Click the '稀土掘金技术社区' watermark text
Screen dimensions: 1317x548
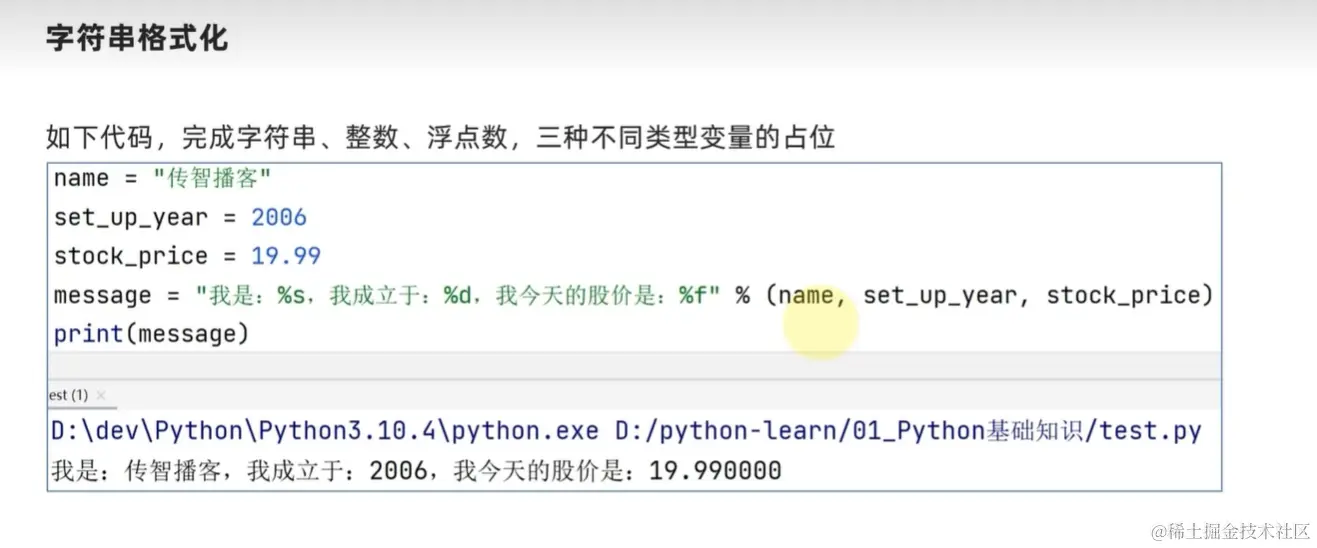coord(1238,531)
